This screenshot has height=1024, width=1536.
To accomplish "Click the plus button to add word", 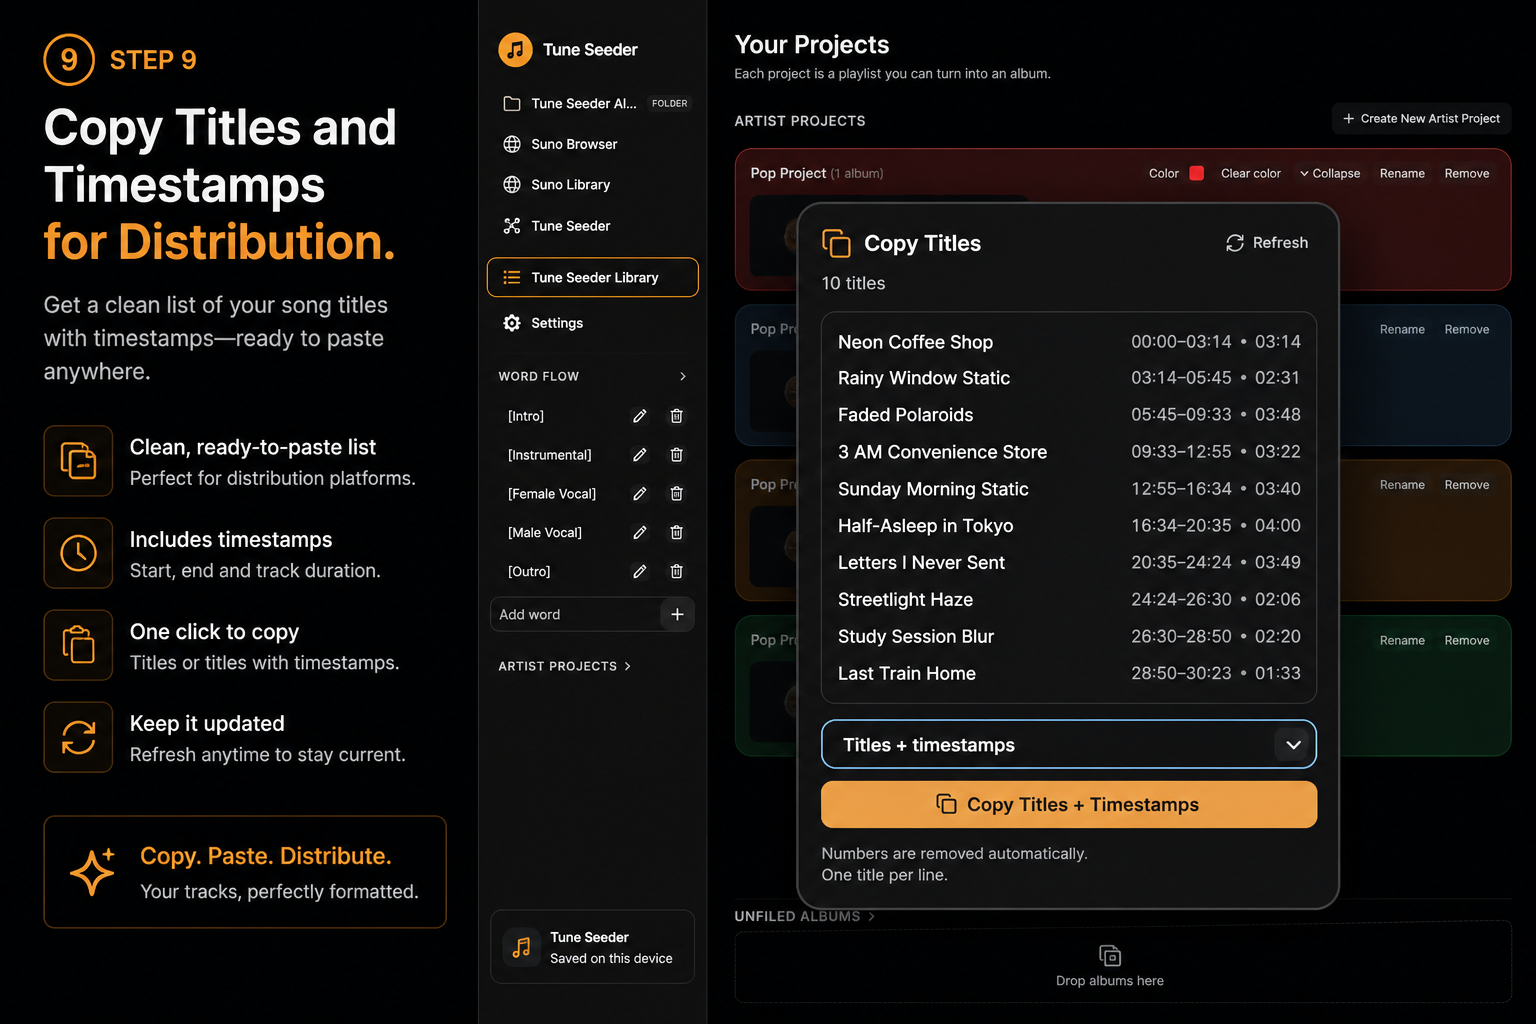I will coord(677,614).
